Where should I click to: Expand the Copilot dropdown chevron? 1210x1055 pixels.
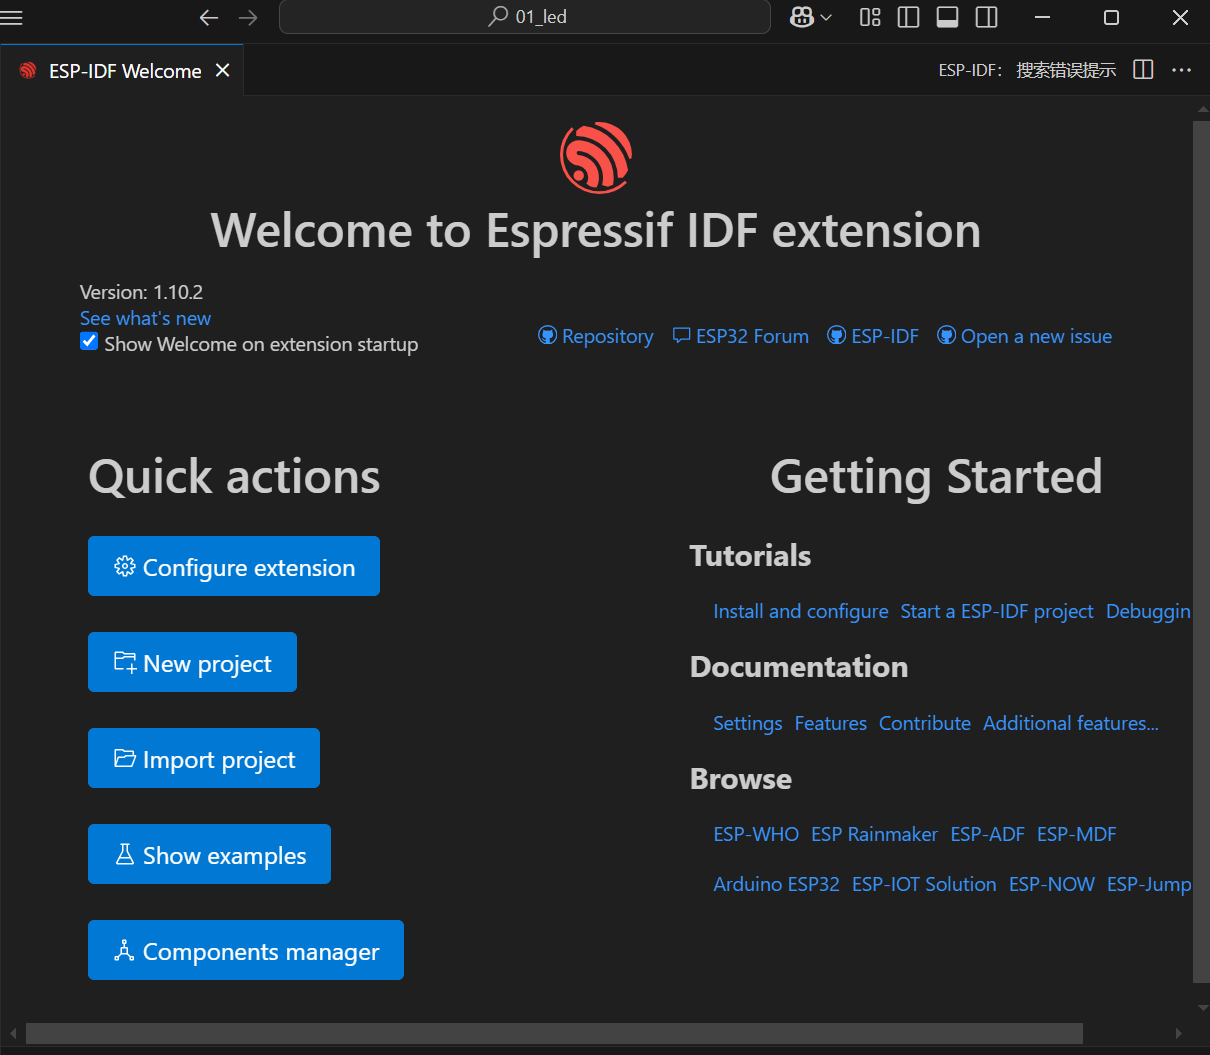(x=826, y=17)
